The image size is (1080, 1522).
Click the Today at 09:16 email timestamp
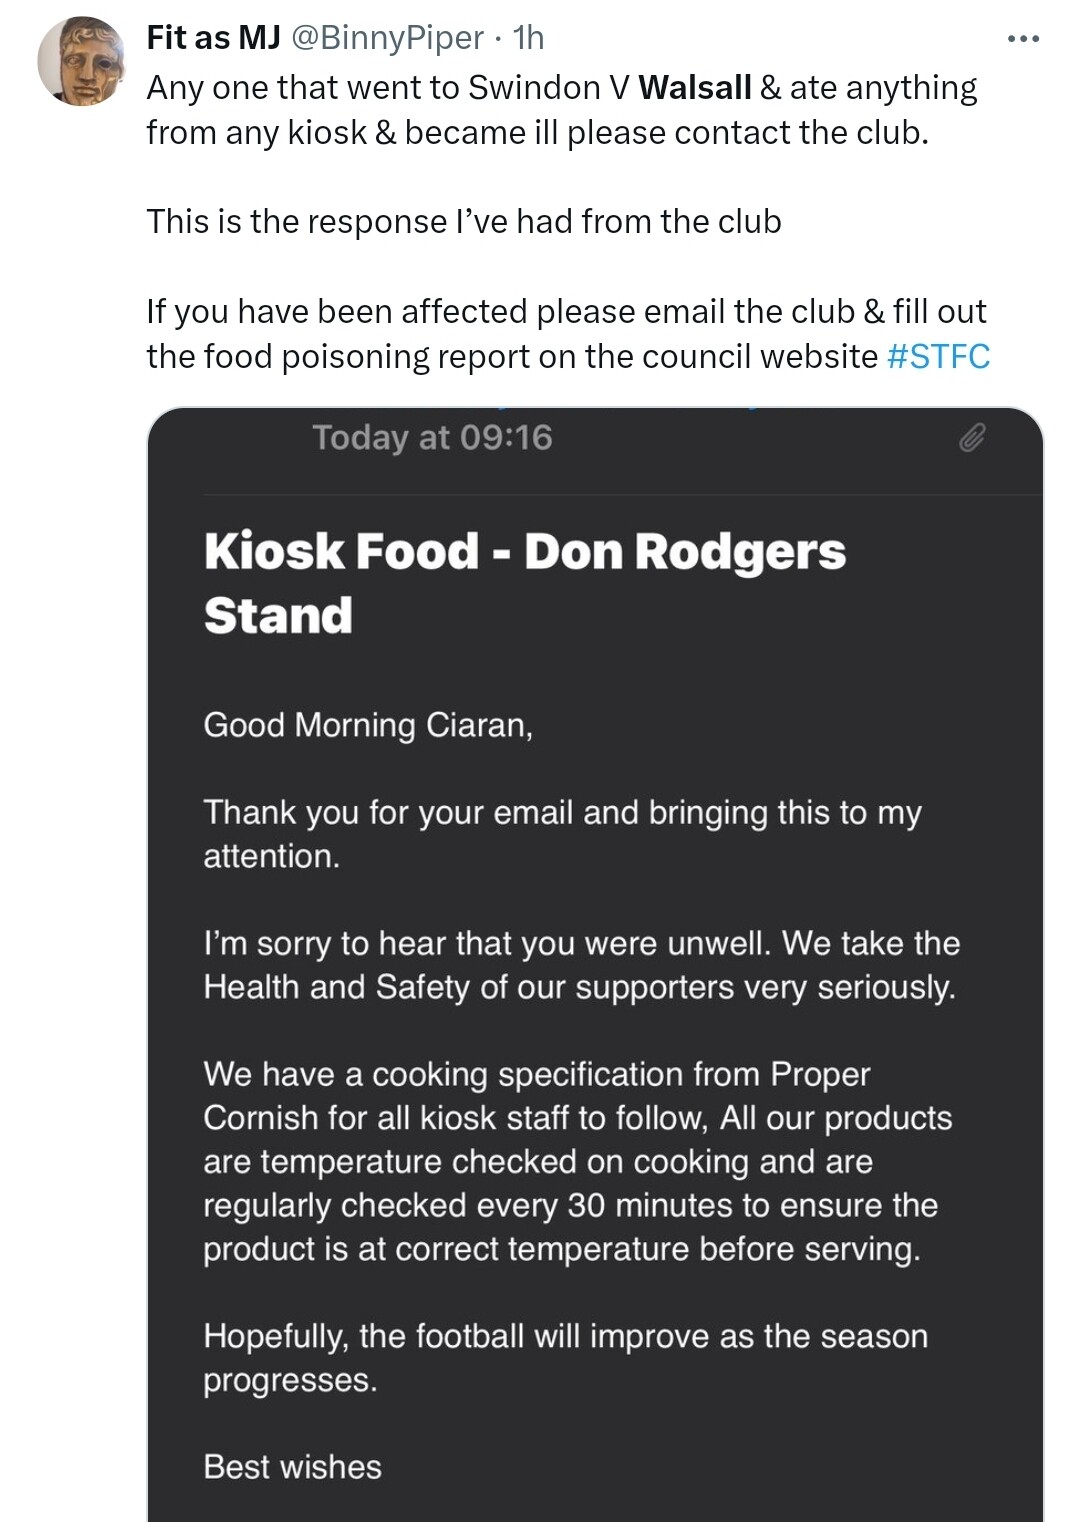click(x=432, y=438)
